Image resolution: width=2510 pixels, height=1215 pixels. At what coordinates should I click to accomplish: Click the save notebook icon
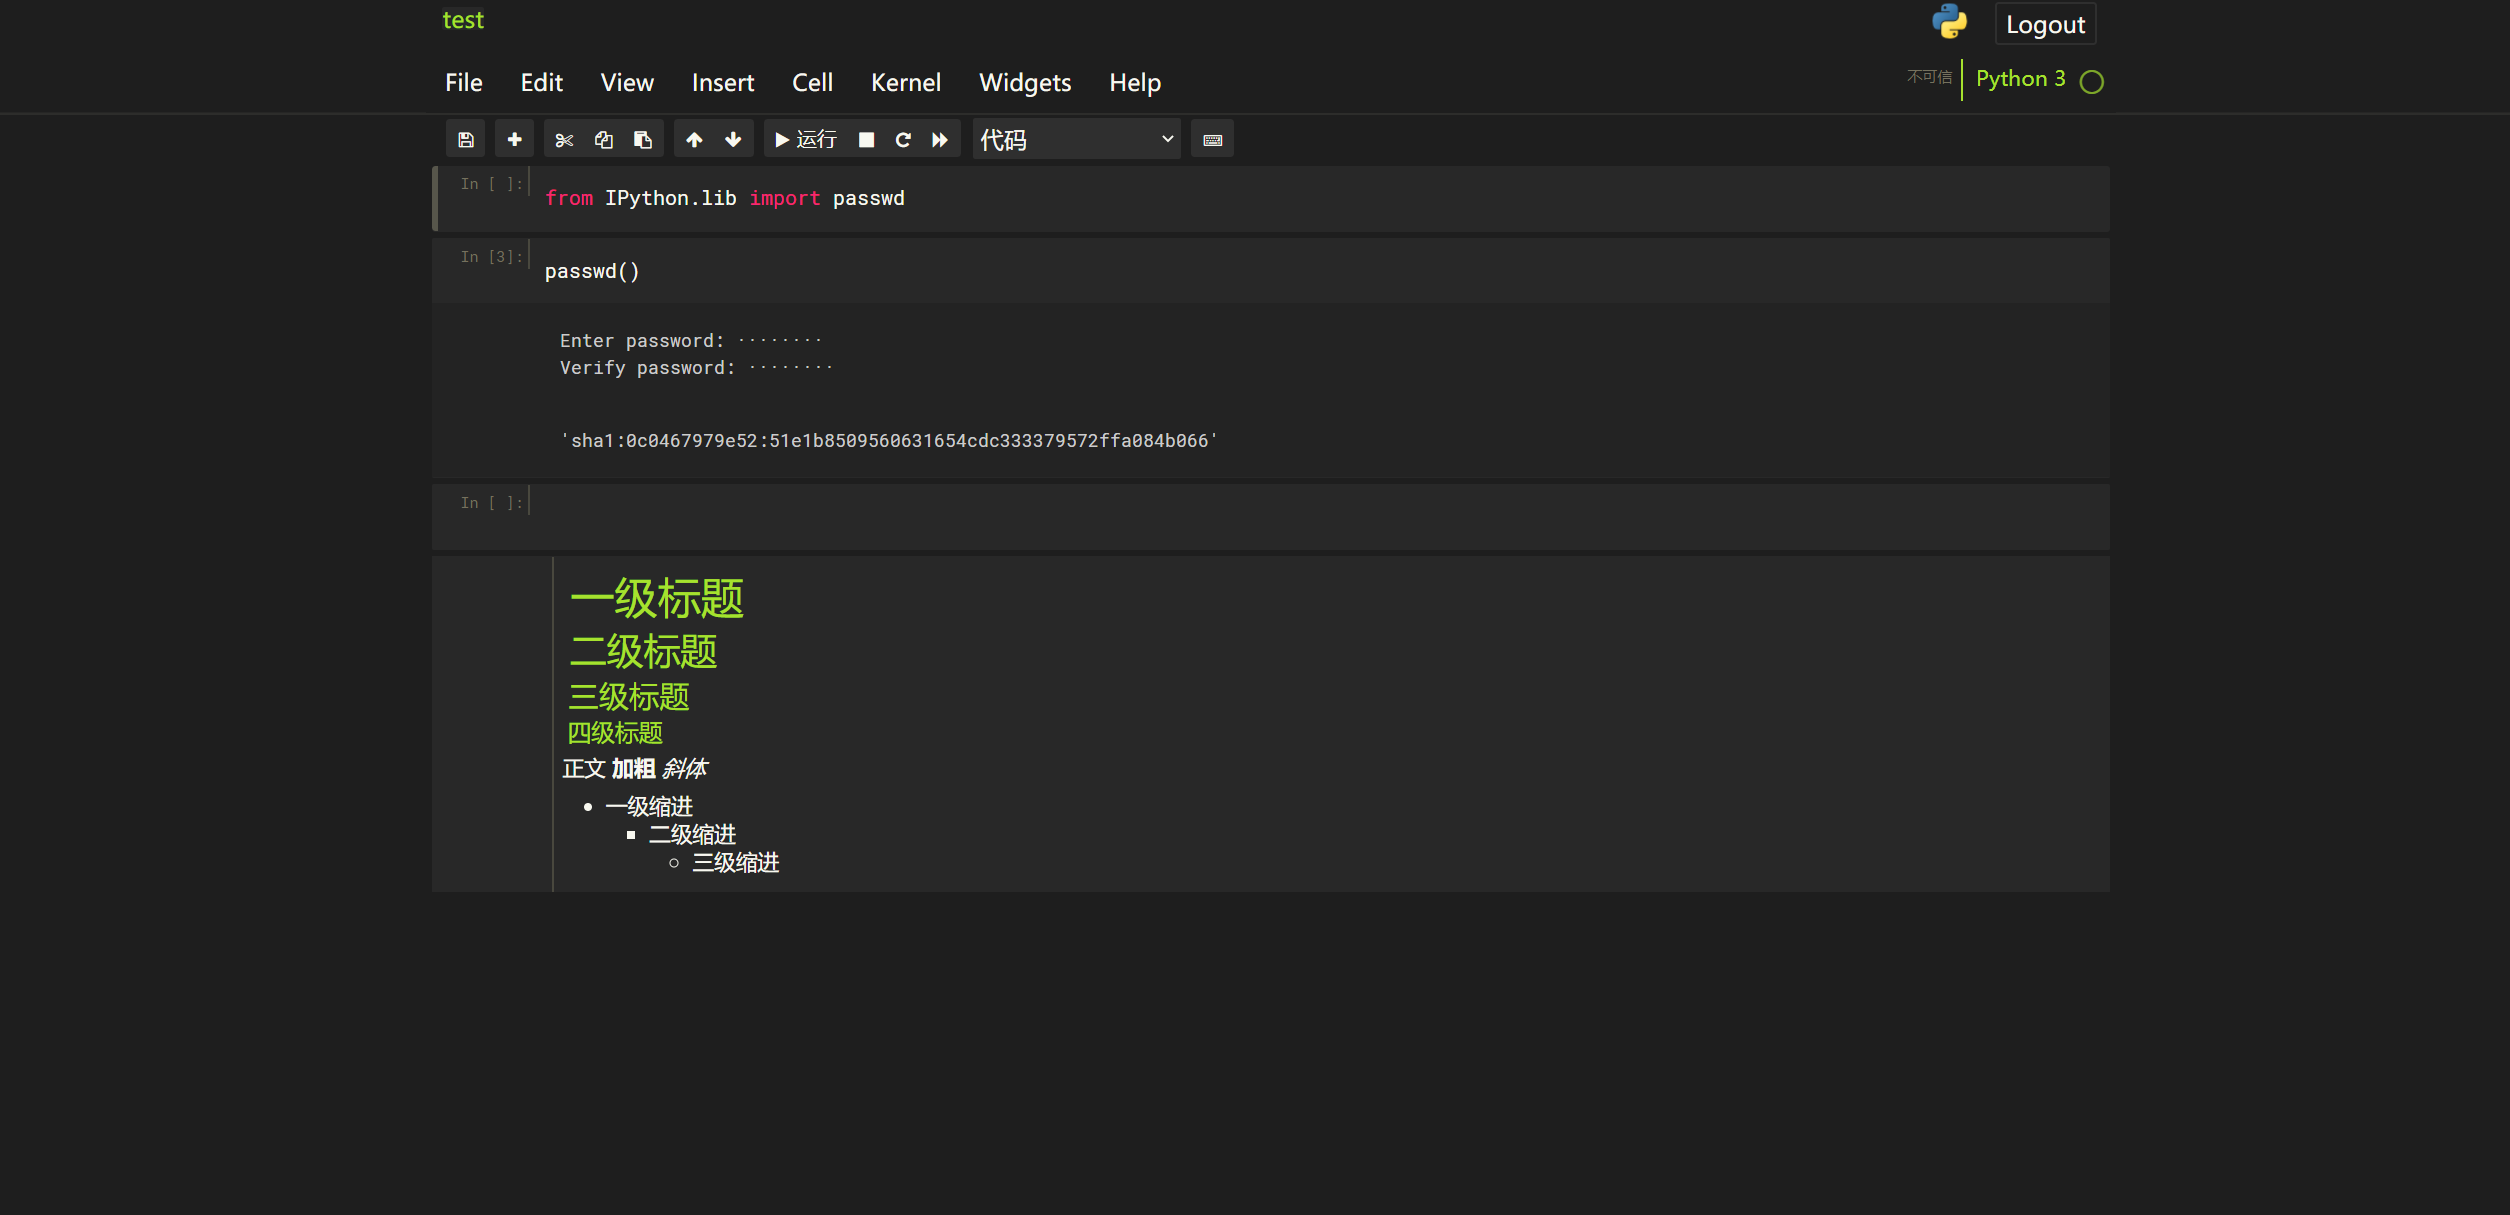(466, 140)
